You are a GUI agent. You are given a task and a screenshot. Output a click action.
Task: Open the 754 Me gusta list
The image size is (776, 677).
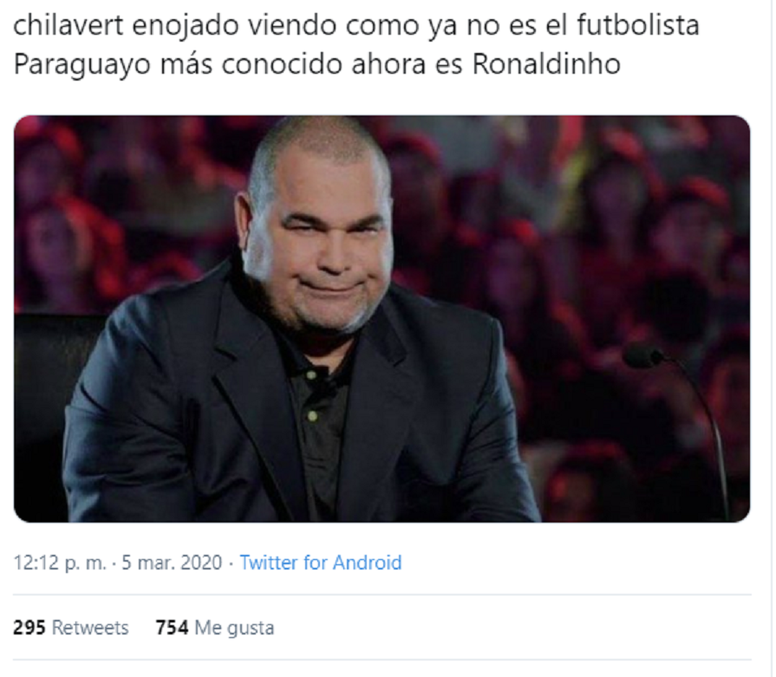[x=215, y=628]
